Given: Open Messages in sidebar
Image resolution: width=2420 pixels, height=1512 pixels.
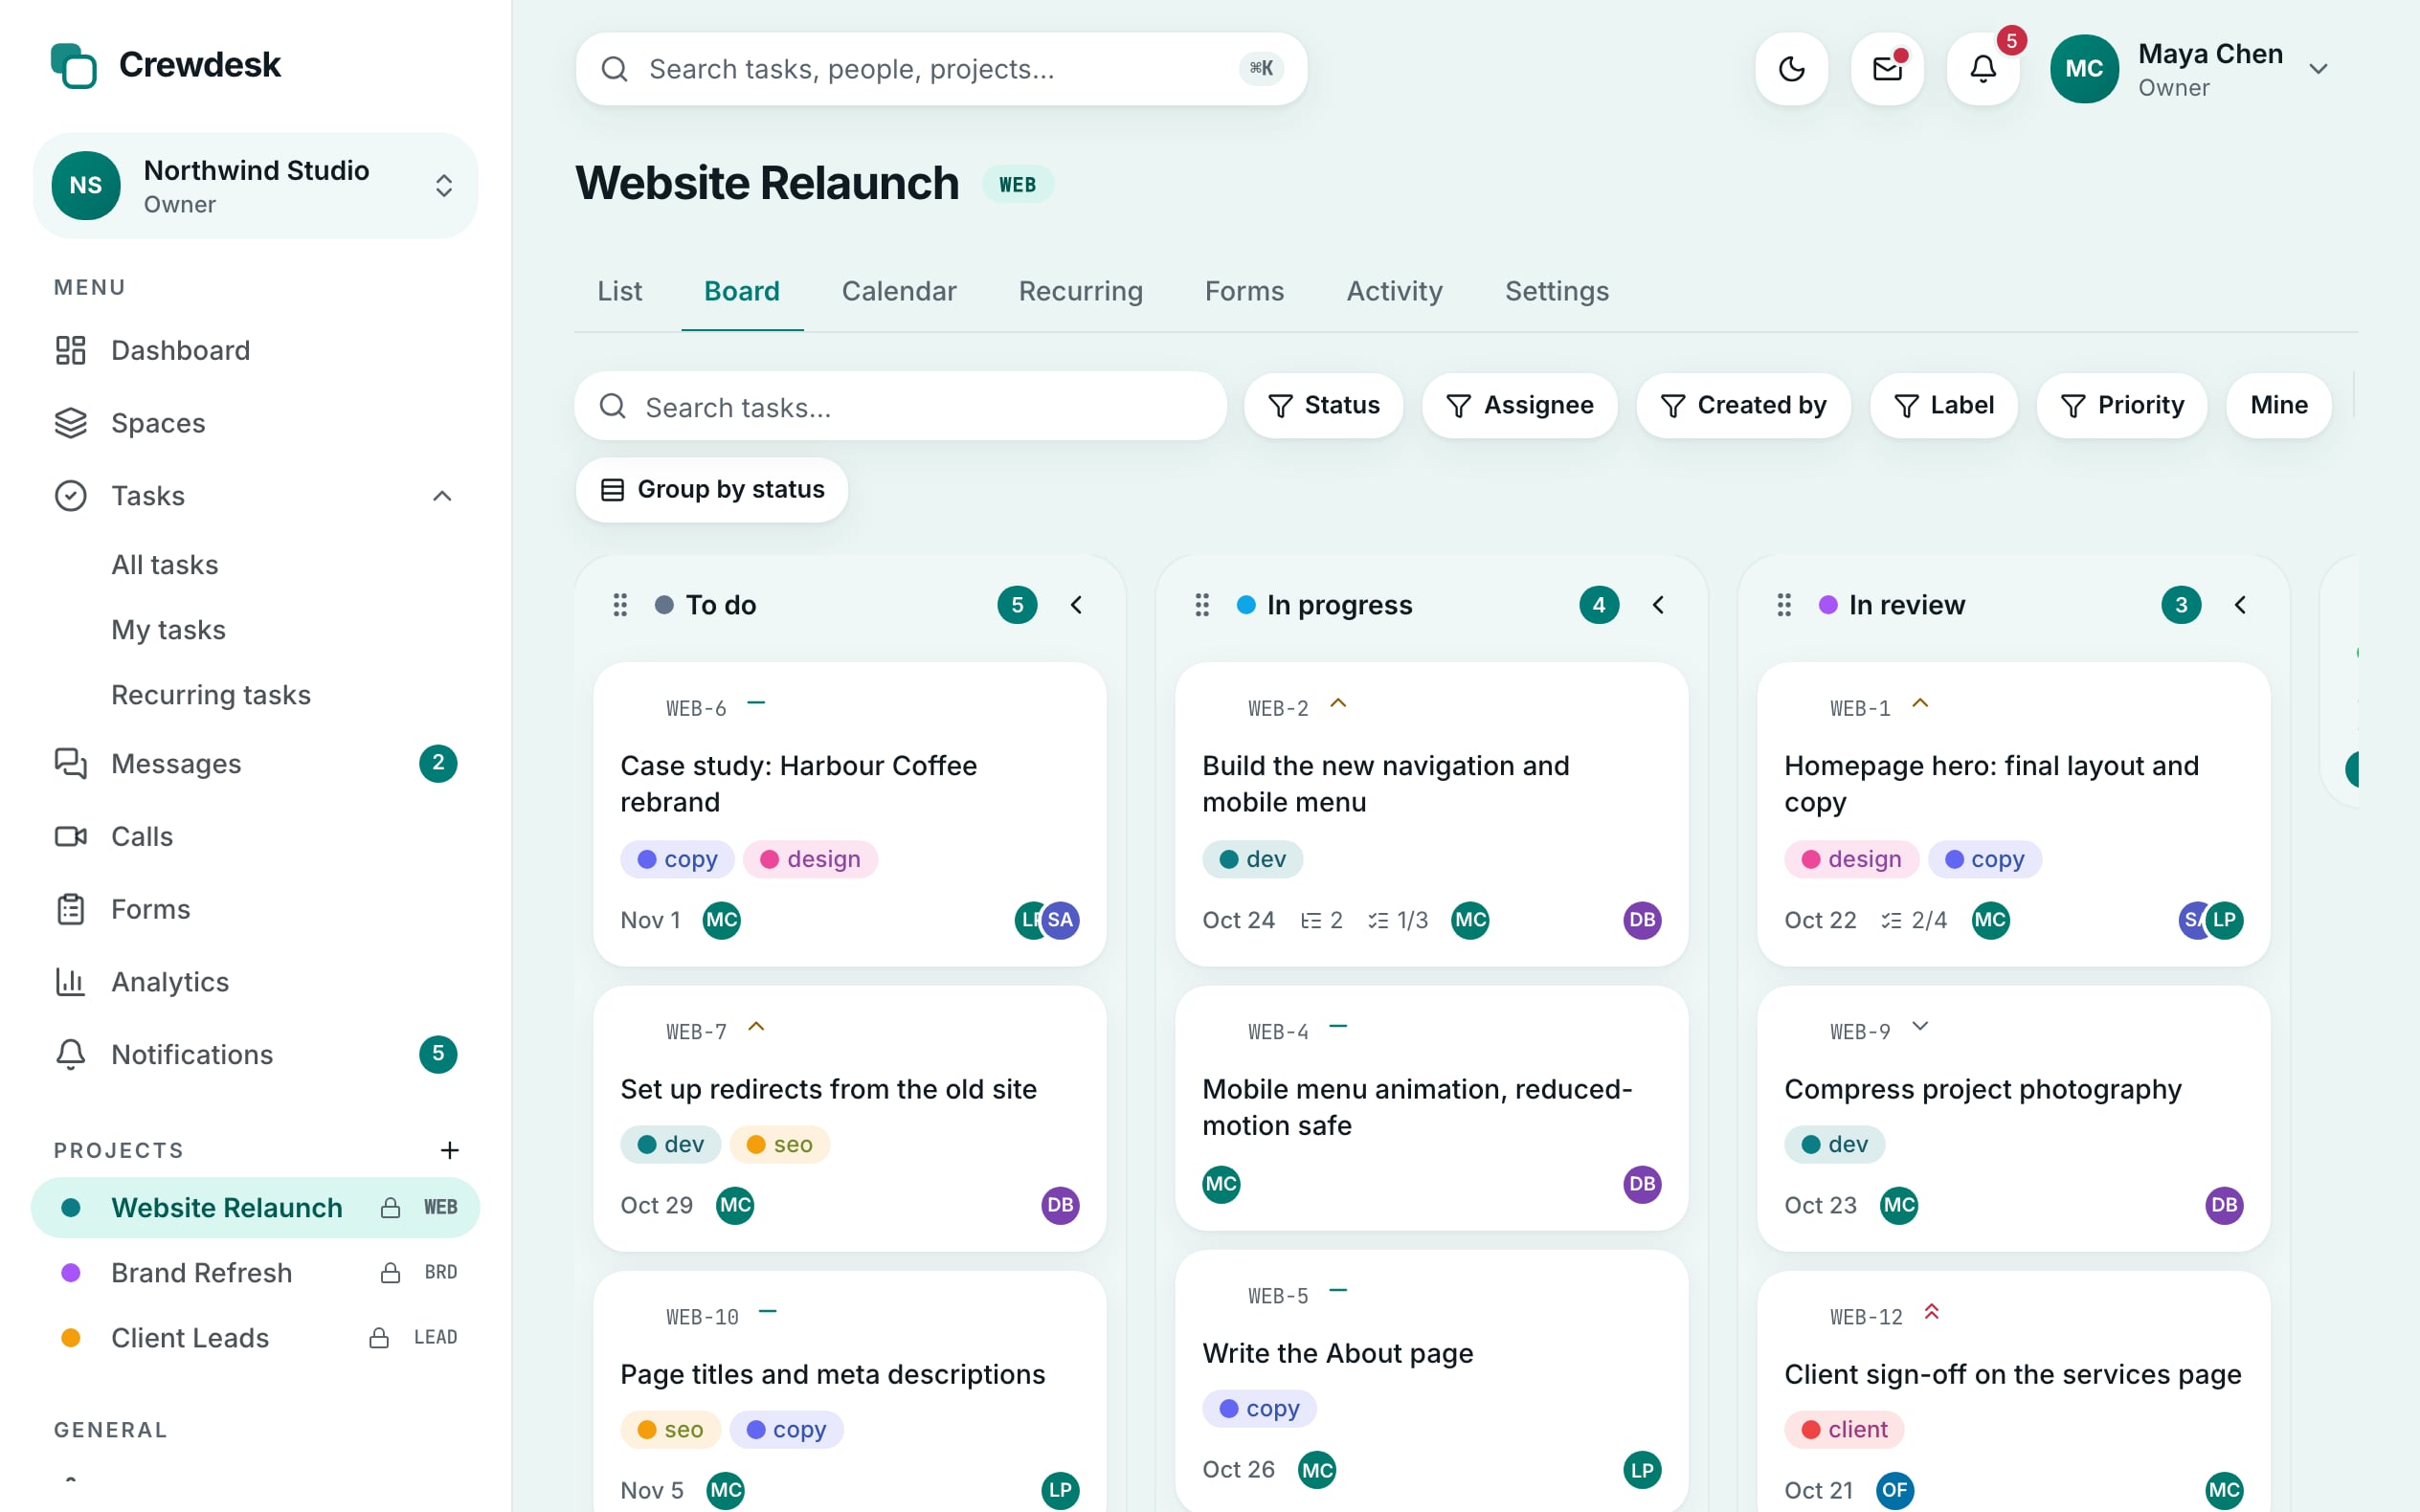Looking at the screenshot, I should point(255,763).
